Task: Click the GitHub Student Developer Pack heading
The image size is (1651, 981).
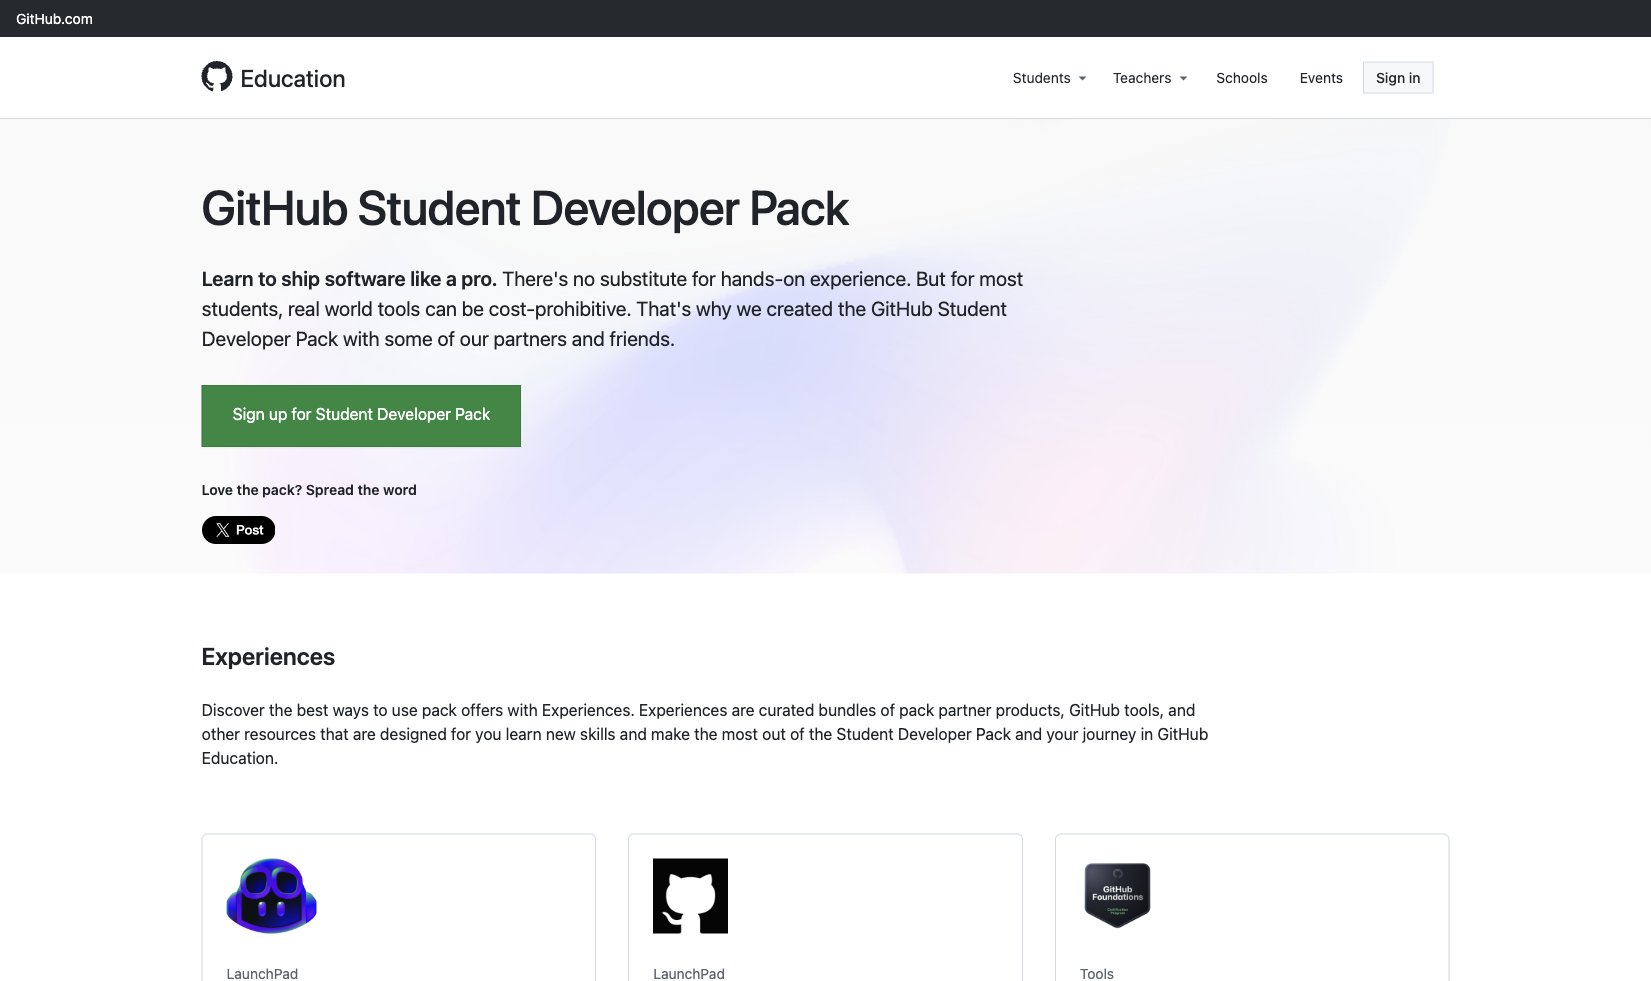Action: click(525, 209)
